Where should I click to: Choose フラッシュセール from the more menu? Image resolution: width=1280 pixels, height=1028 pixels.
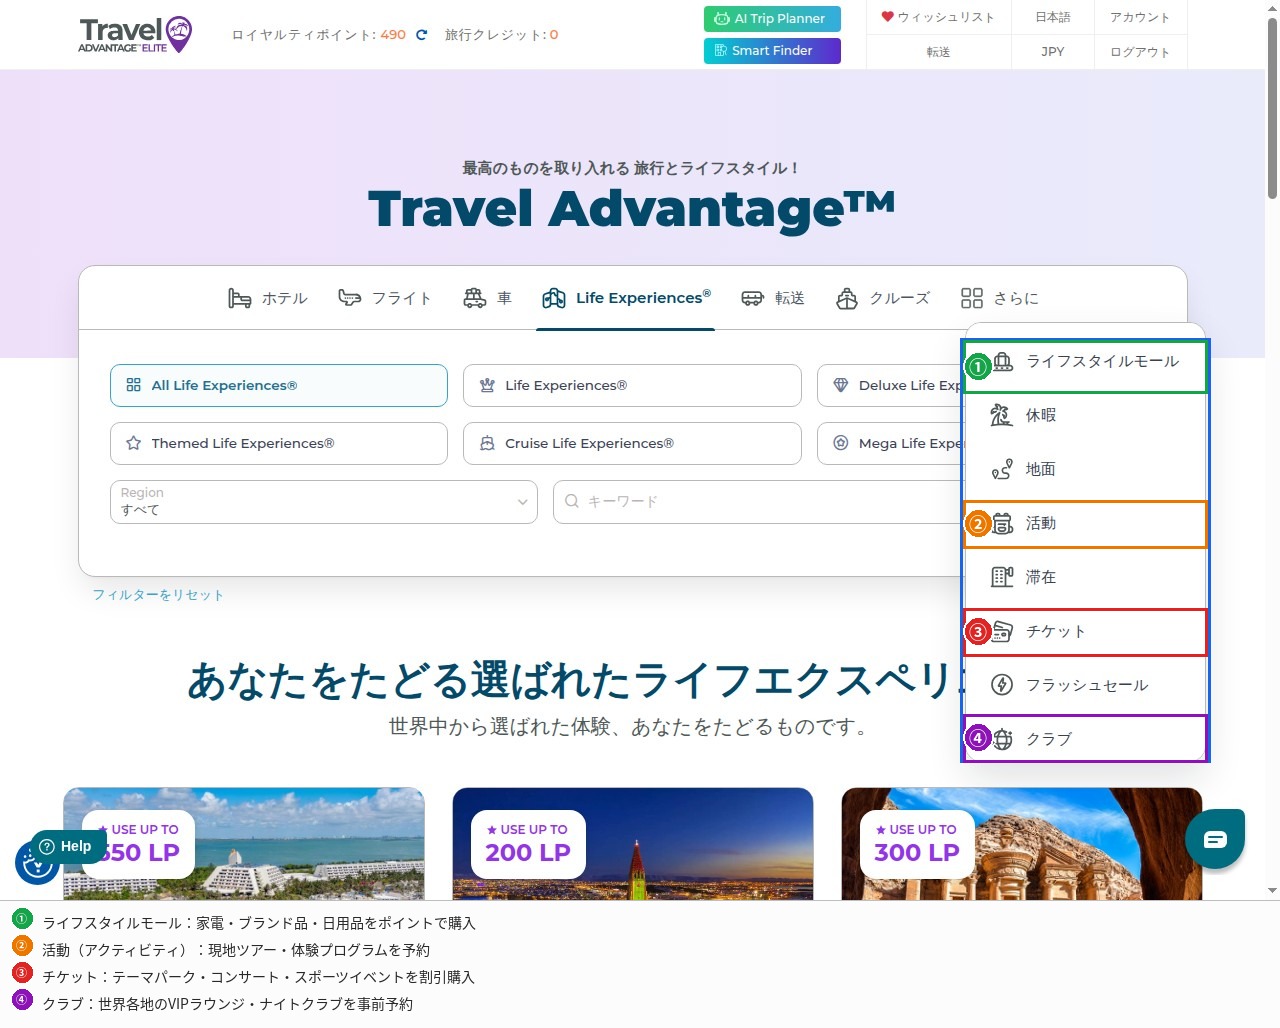click(x=1086, y=685)
